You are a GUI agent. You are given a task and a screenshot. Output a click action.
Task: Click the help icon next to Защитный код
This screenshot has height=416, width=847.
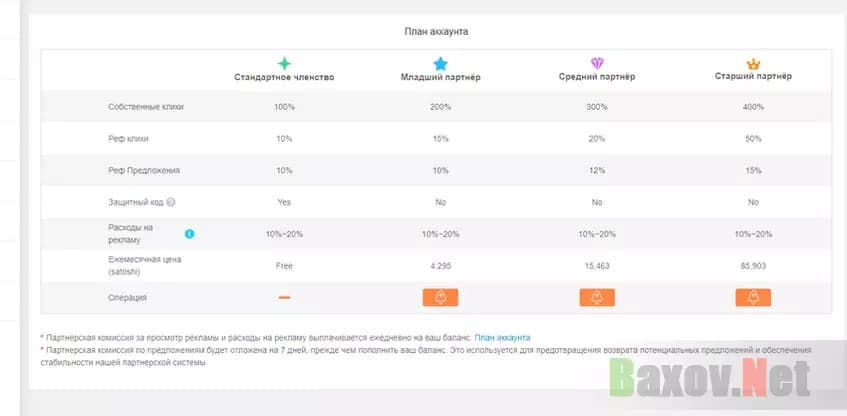pos(171,202)
